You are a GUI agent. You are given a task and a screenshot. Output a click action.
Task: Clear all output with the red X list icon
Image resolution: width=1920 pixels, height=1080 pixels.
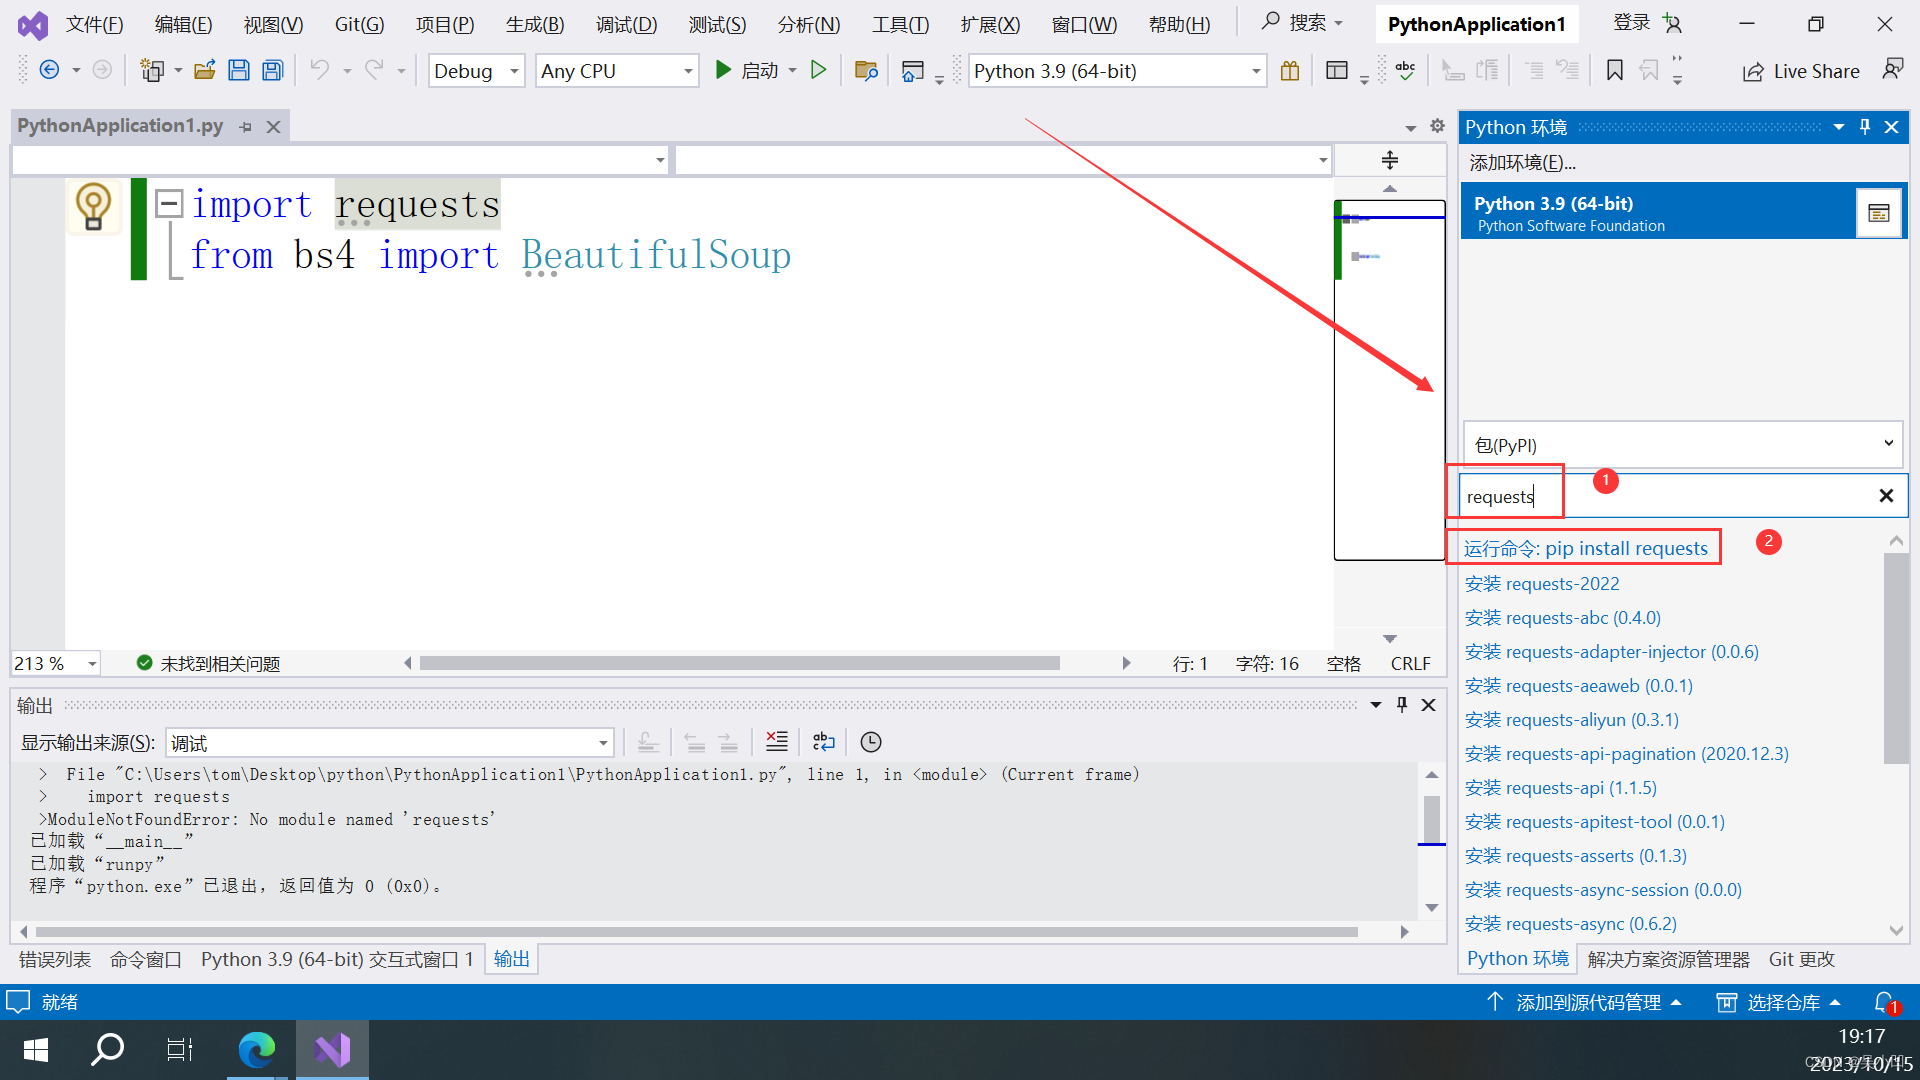click(776, 742)
